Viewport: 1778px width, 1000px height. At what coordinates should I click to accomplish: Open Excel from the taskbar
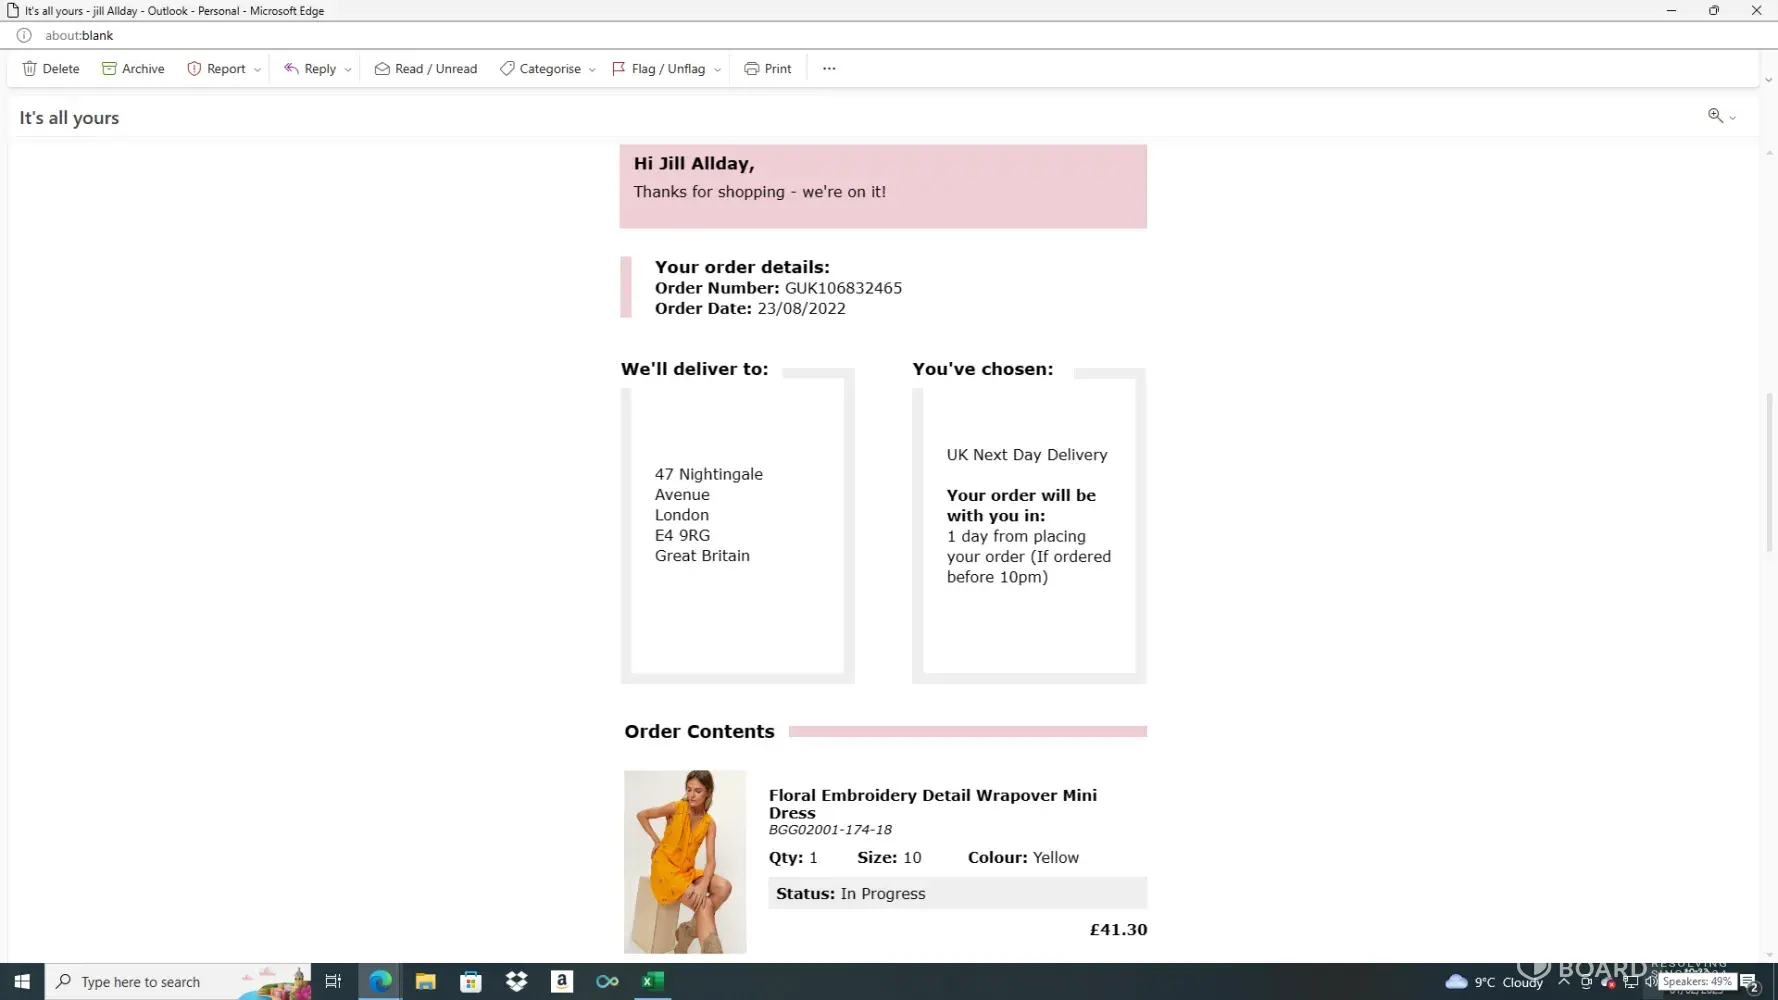tap(652, 982)
